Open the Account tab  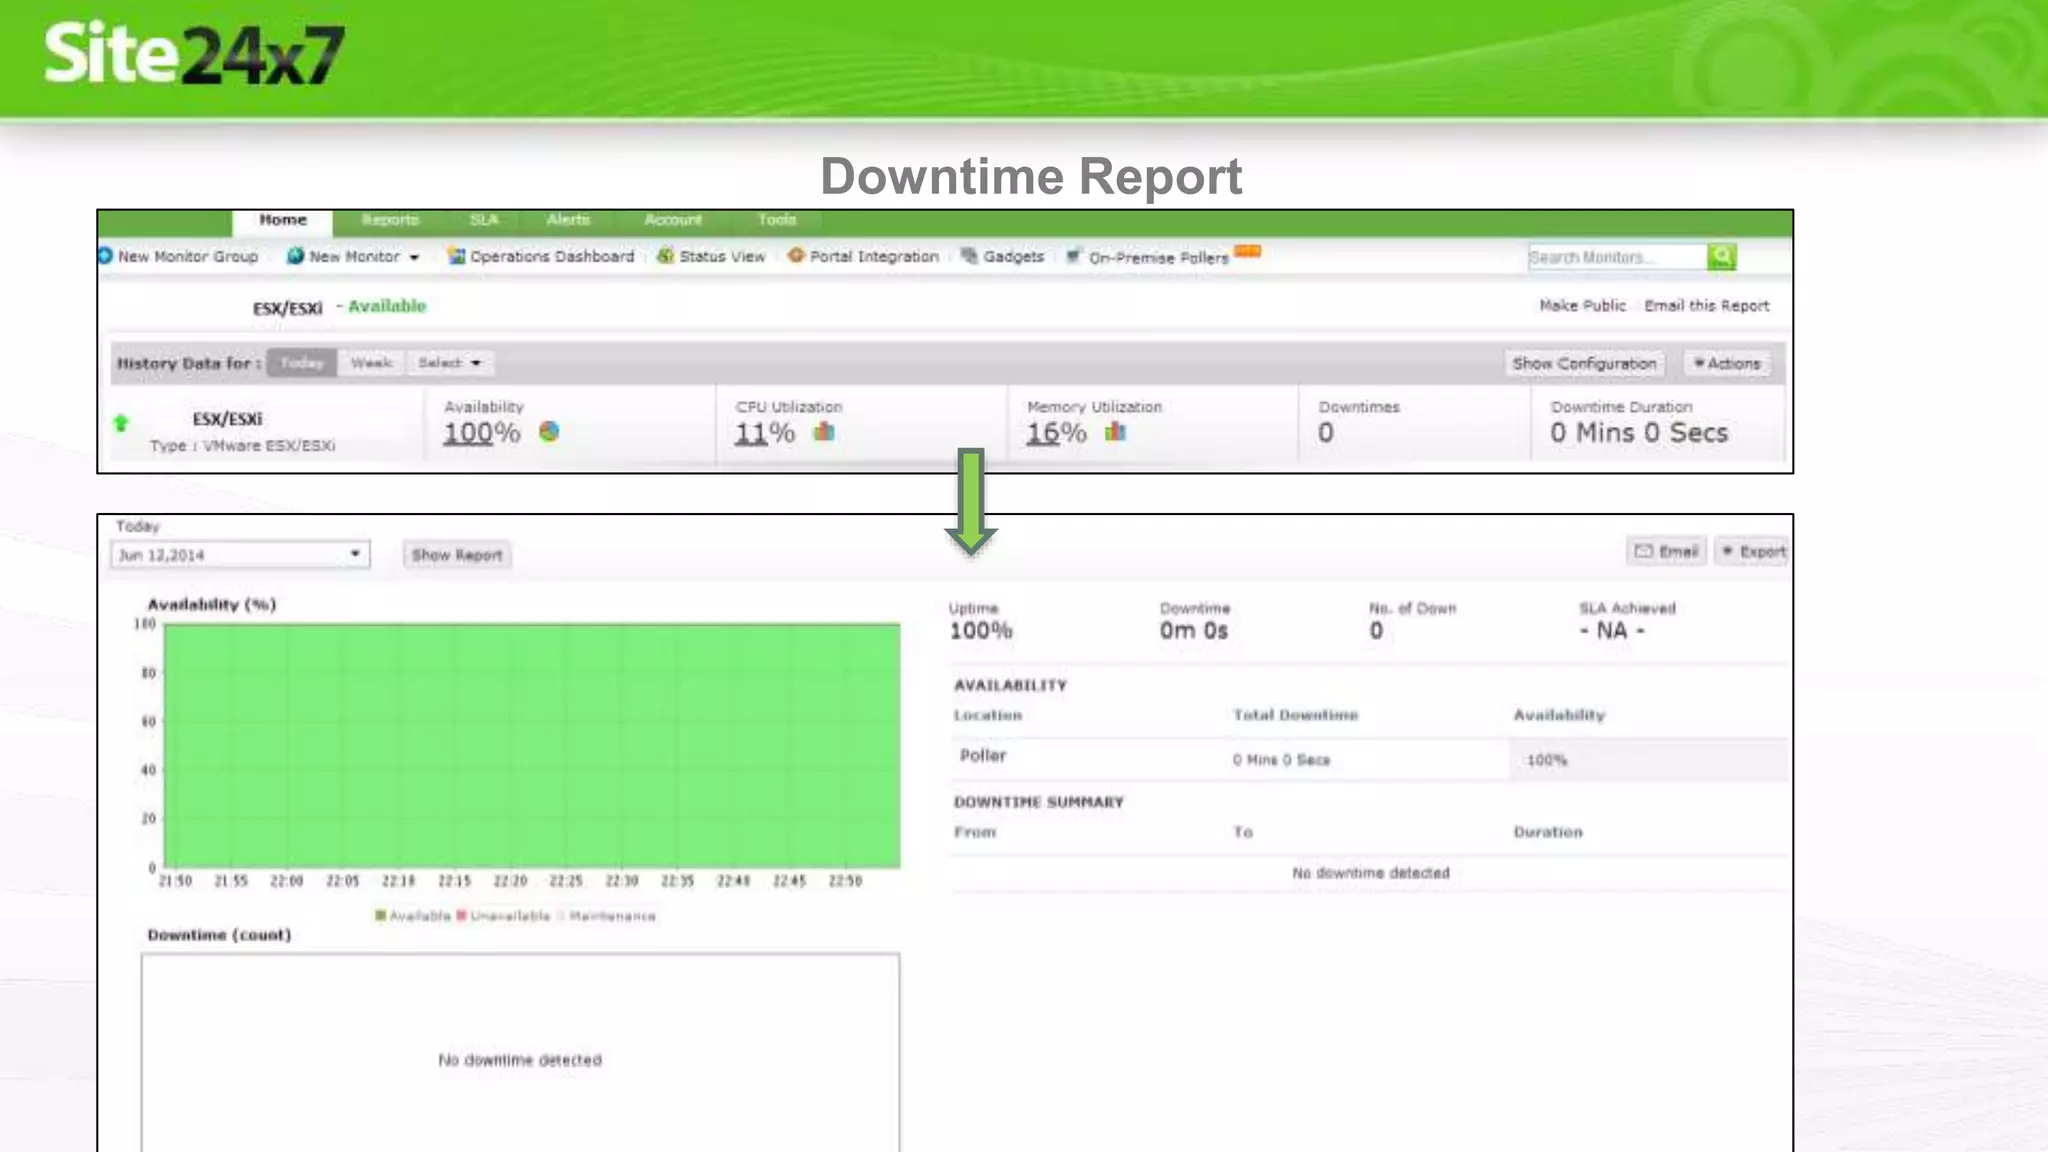[x=673, y=220]
